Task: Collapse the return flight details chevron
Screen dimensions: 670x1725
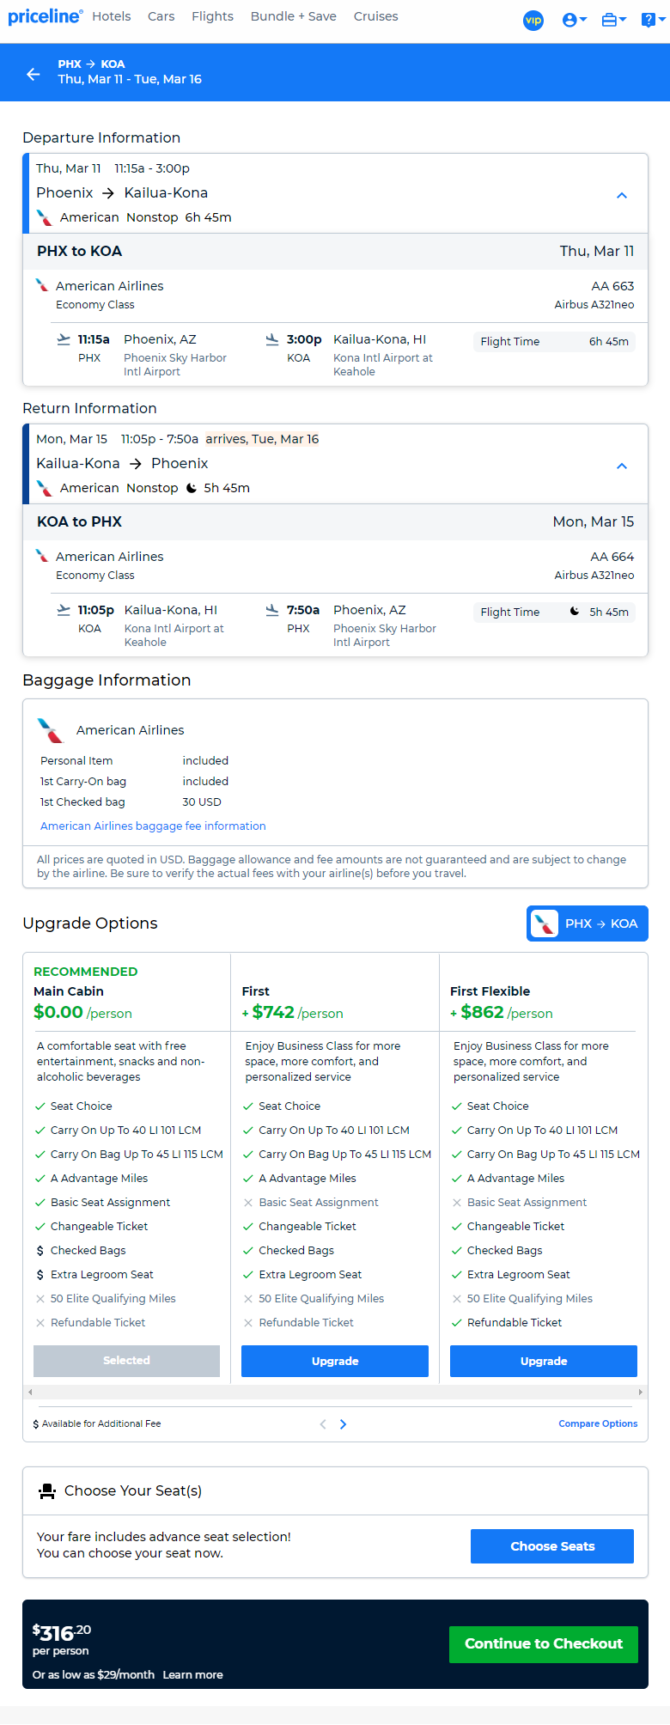Action: tap(622, 466)
